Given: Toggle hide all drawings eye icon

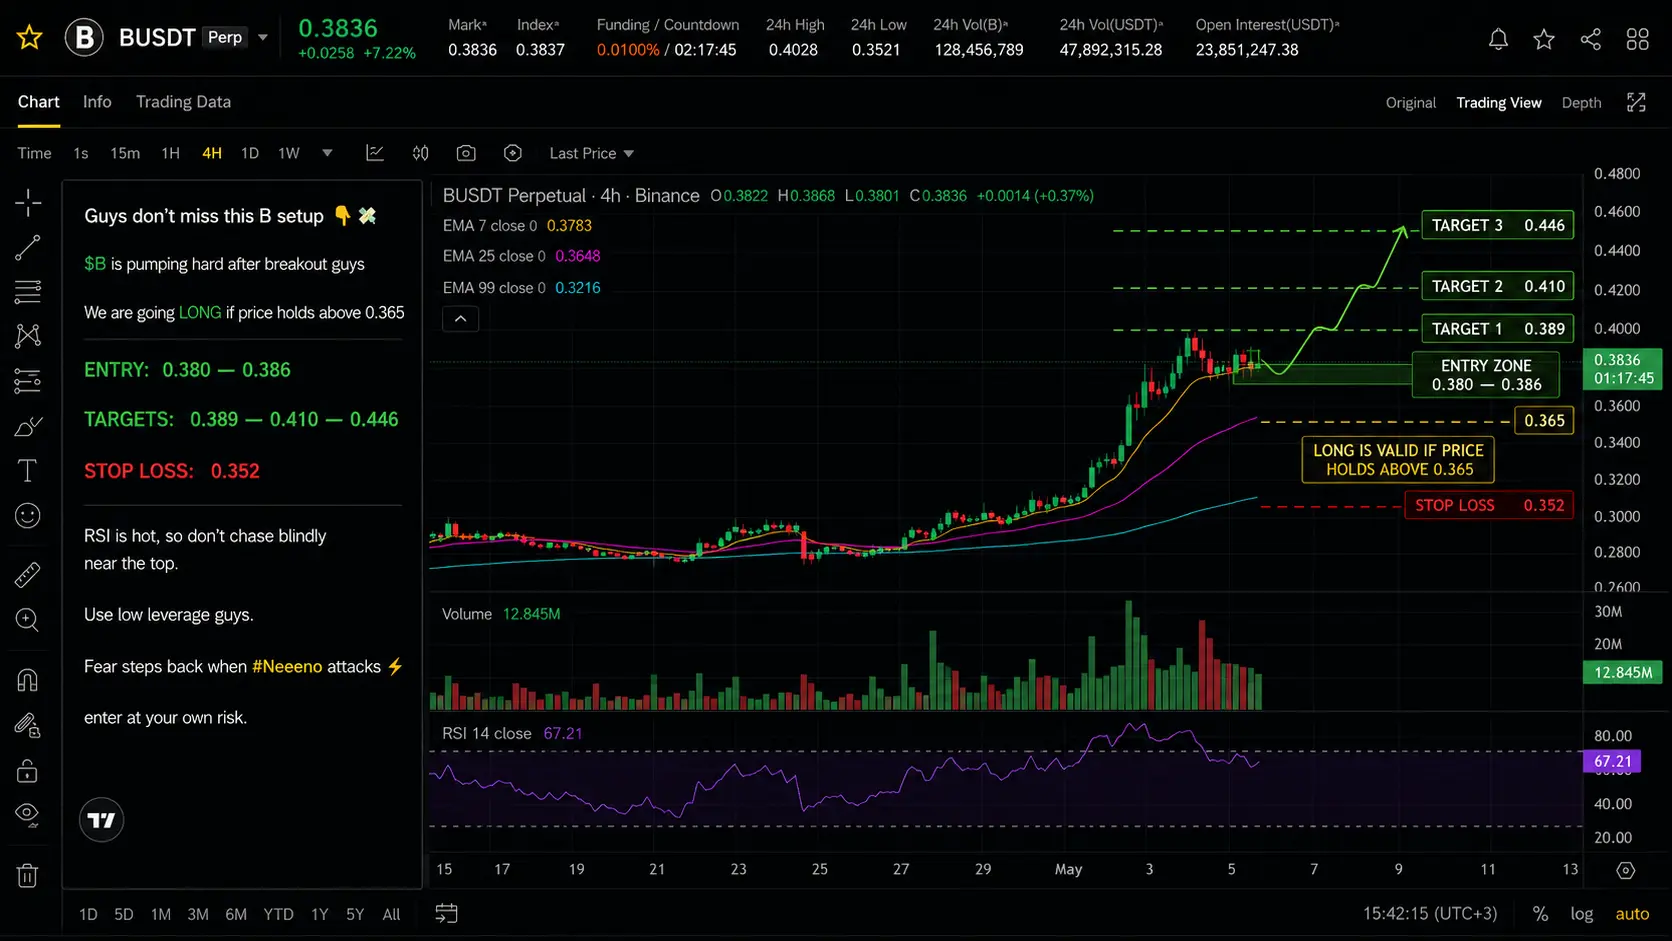Looking at the screenshot, I should [28, 815].
